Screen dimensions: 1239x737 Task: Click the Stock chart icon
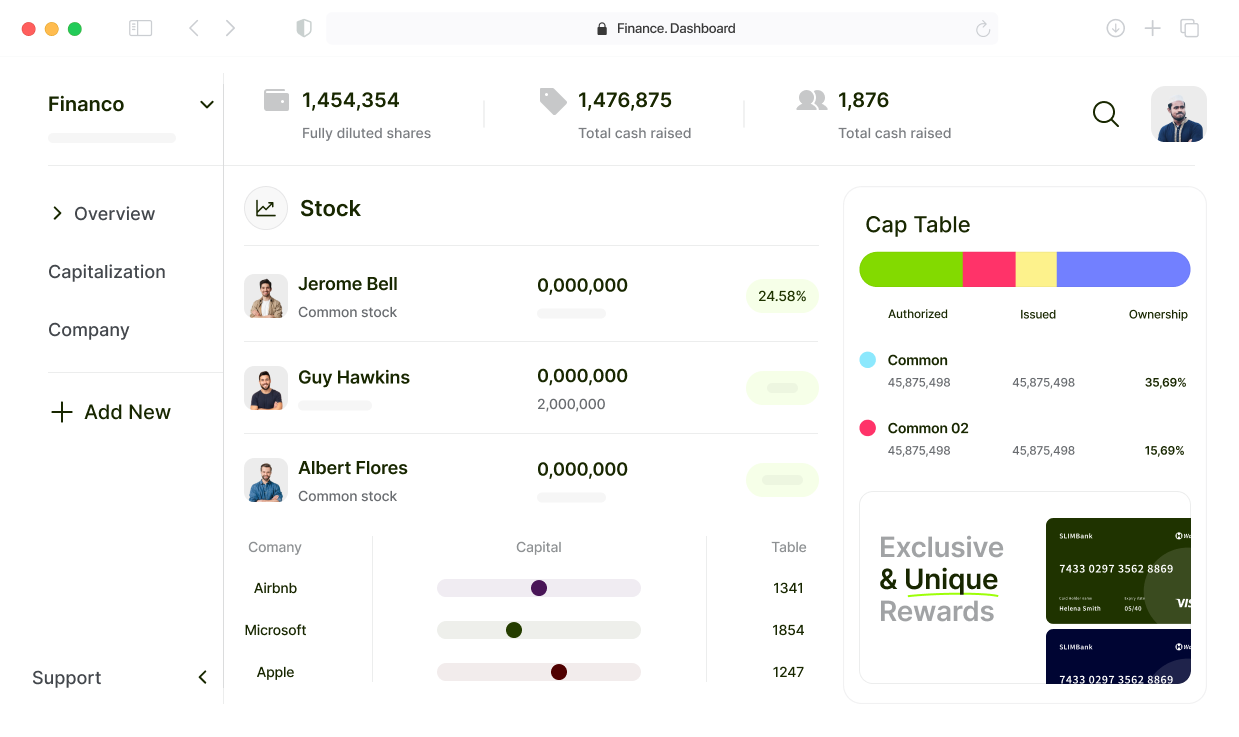coord(266,208)
